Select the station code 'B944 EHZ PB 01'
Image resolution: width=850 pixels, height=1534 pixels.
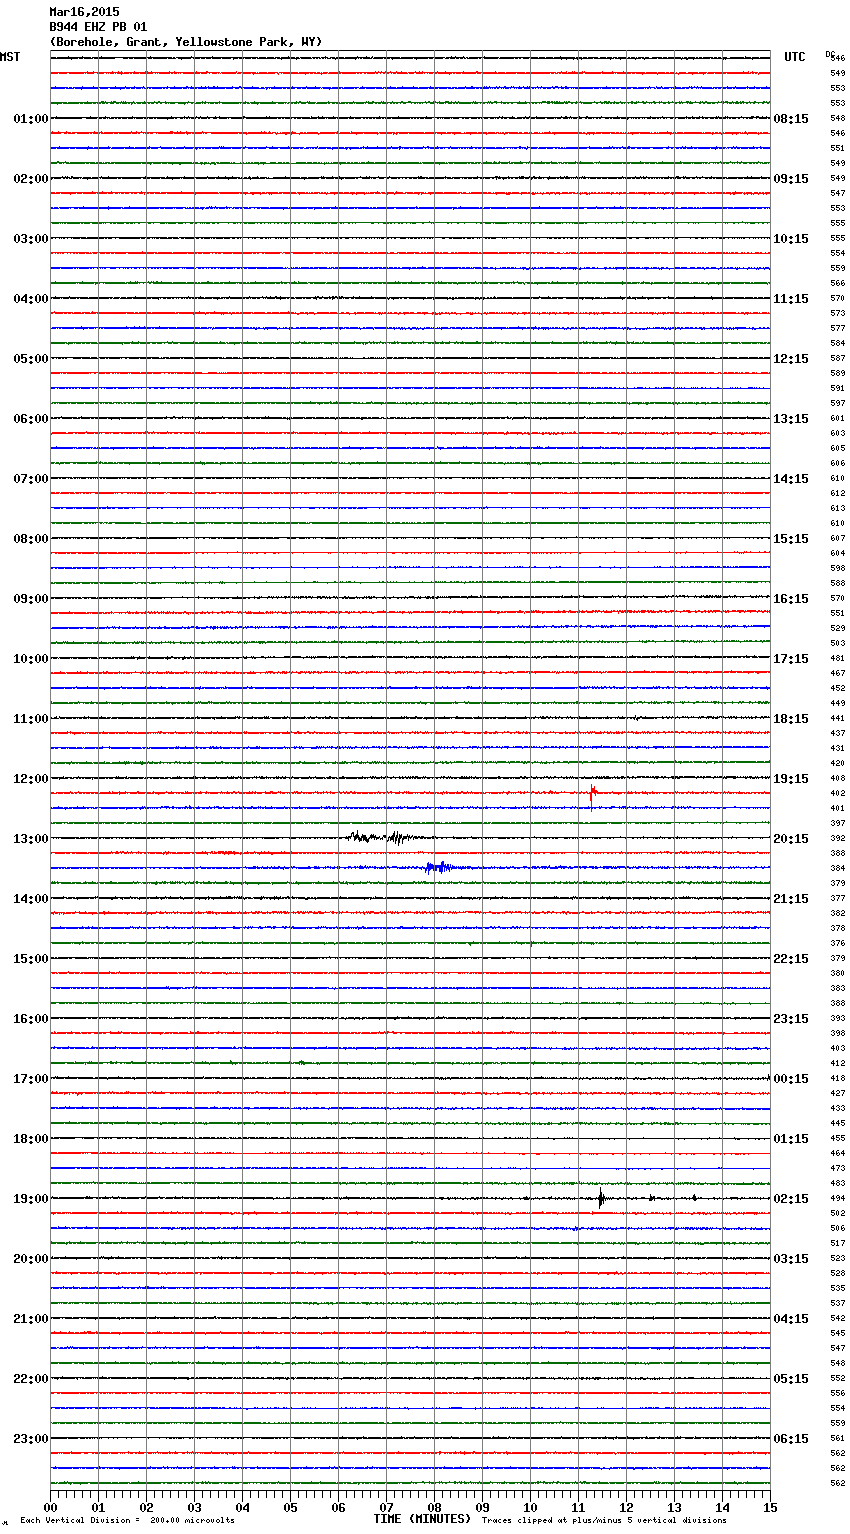(98, 27)
